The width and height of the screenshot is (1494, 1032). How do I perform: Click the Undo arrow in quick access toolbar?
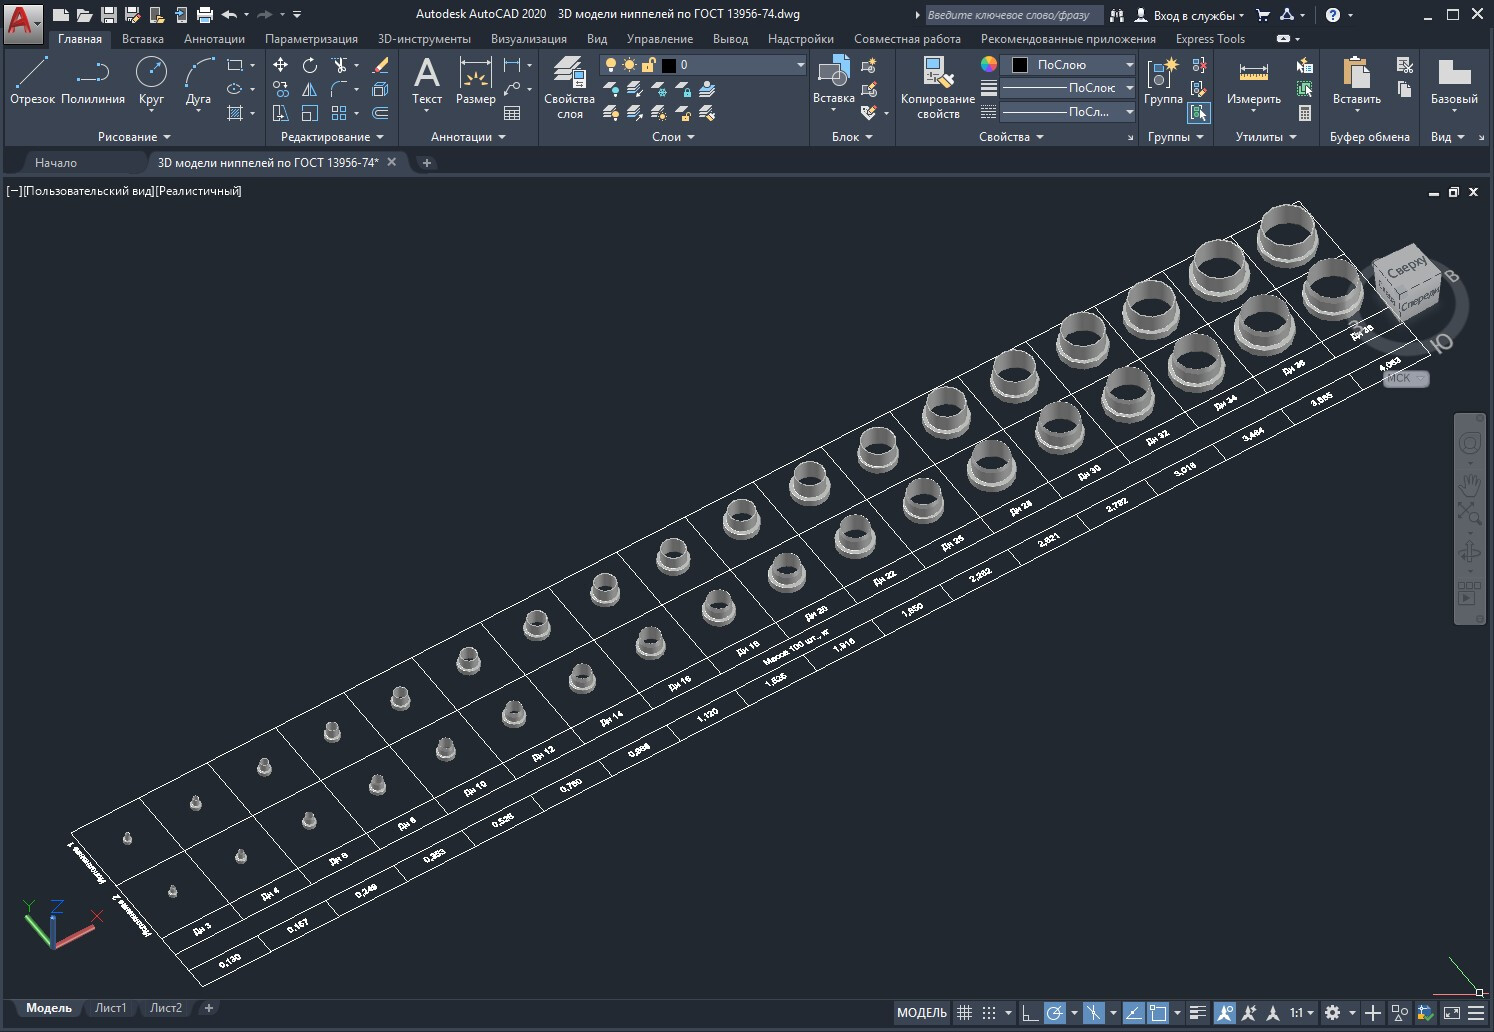pos(229,15)
